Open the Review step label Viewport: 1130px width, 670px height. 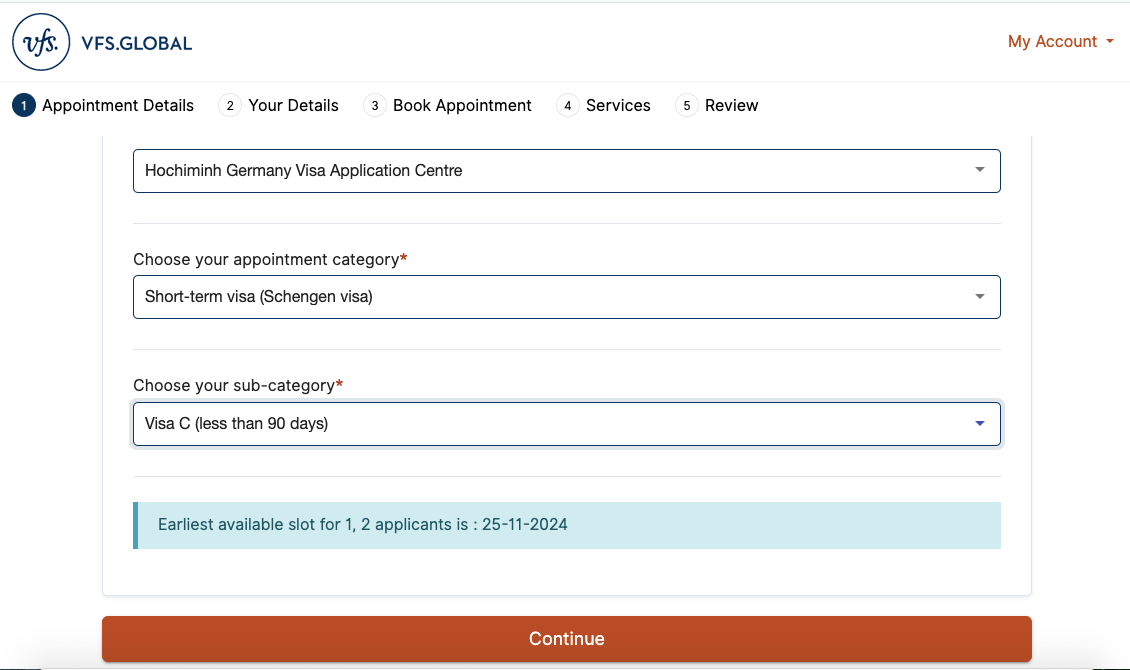tap(731, 105)
